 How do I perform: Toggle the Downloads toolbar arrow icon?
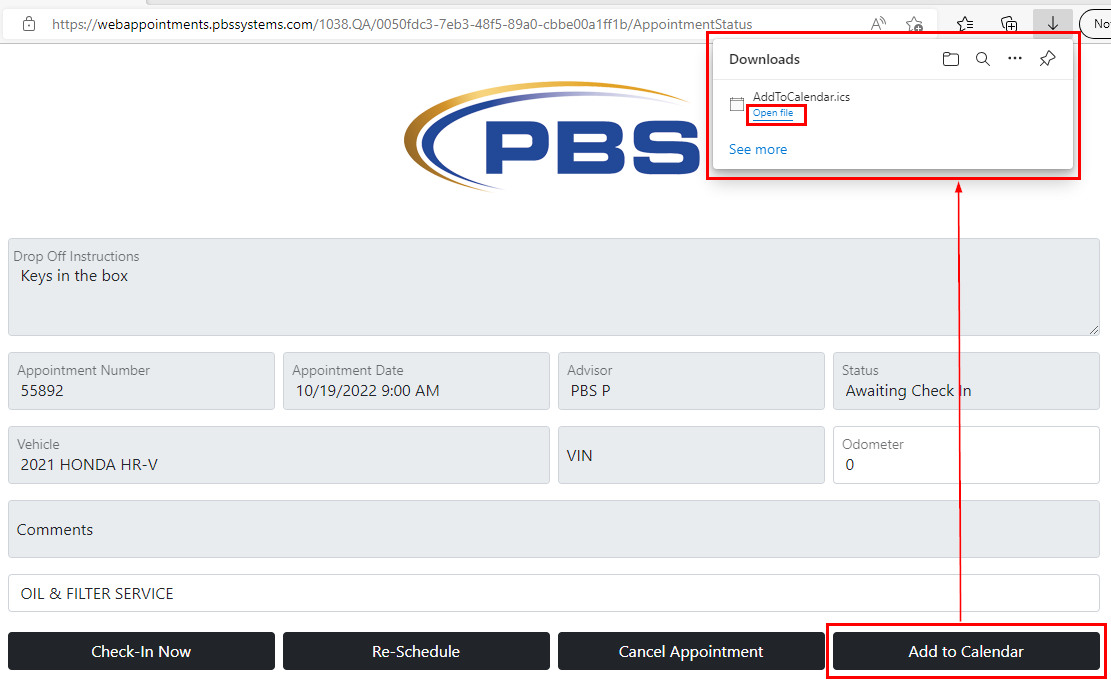pyautogui.click(x=1053, y=24)
